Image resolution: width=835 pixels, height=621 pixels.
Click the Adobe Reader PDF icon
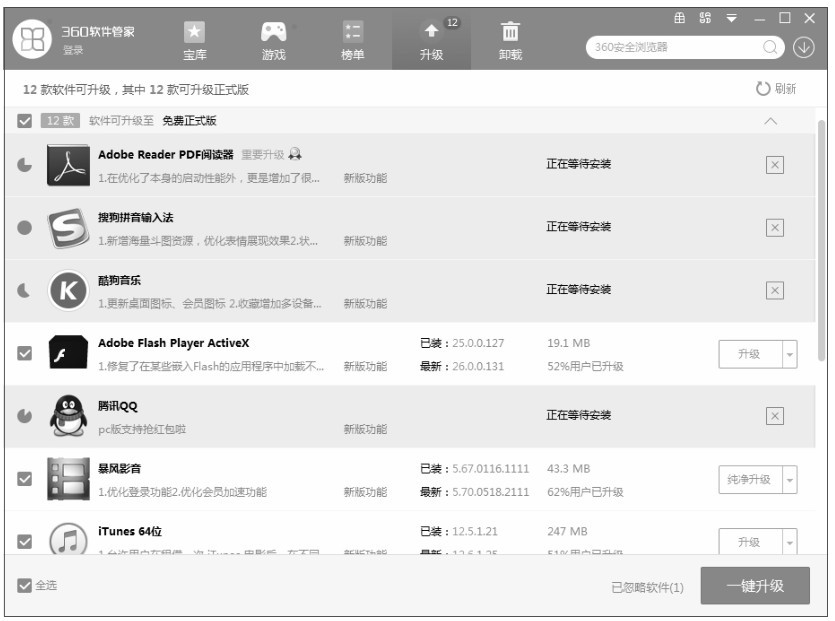[x=68, y=165]
